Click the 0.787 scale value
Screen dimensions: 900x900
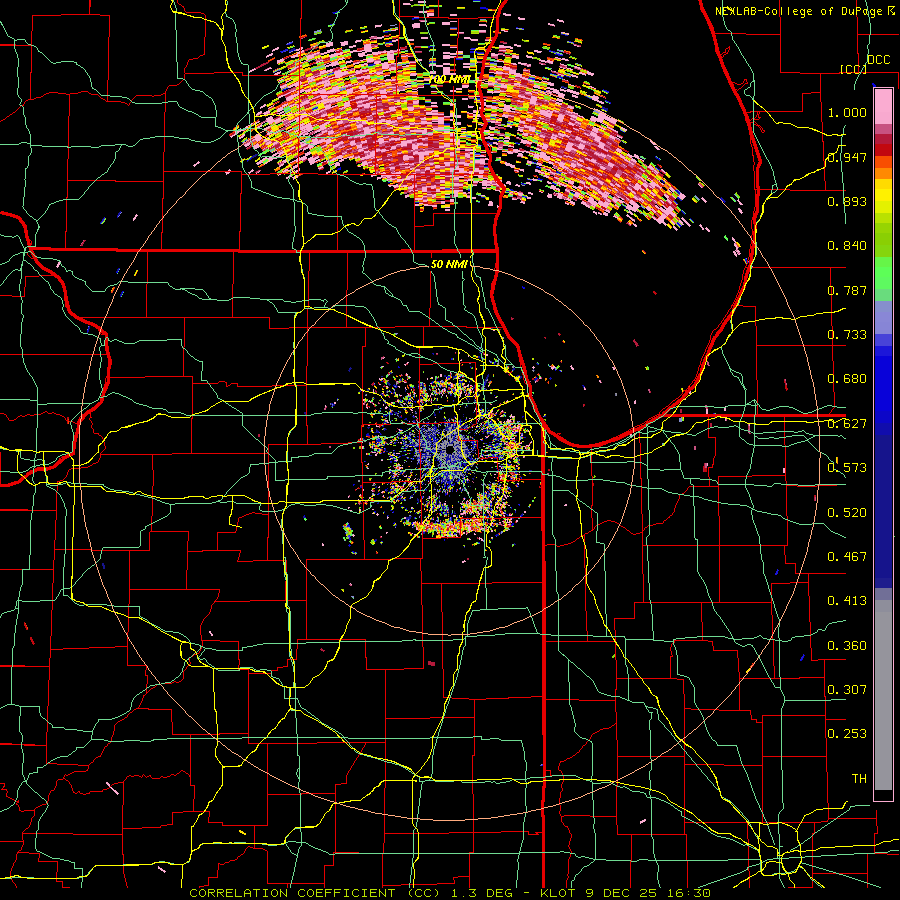pyautogui.click(x=847, y=290)
